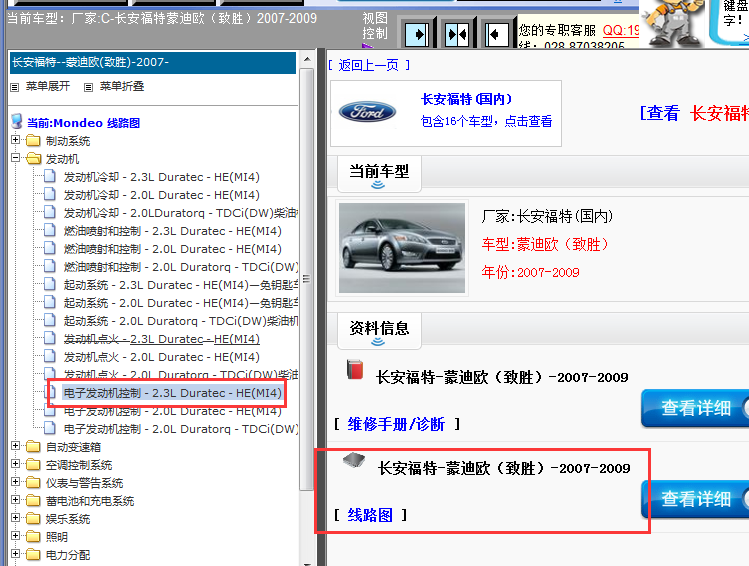749x566 pixels.
Task: Click the 娱乐系统 folder icon
Action: tap(33, 519)
